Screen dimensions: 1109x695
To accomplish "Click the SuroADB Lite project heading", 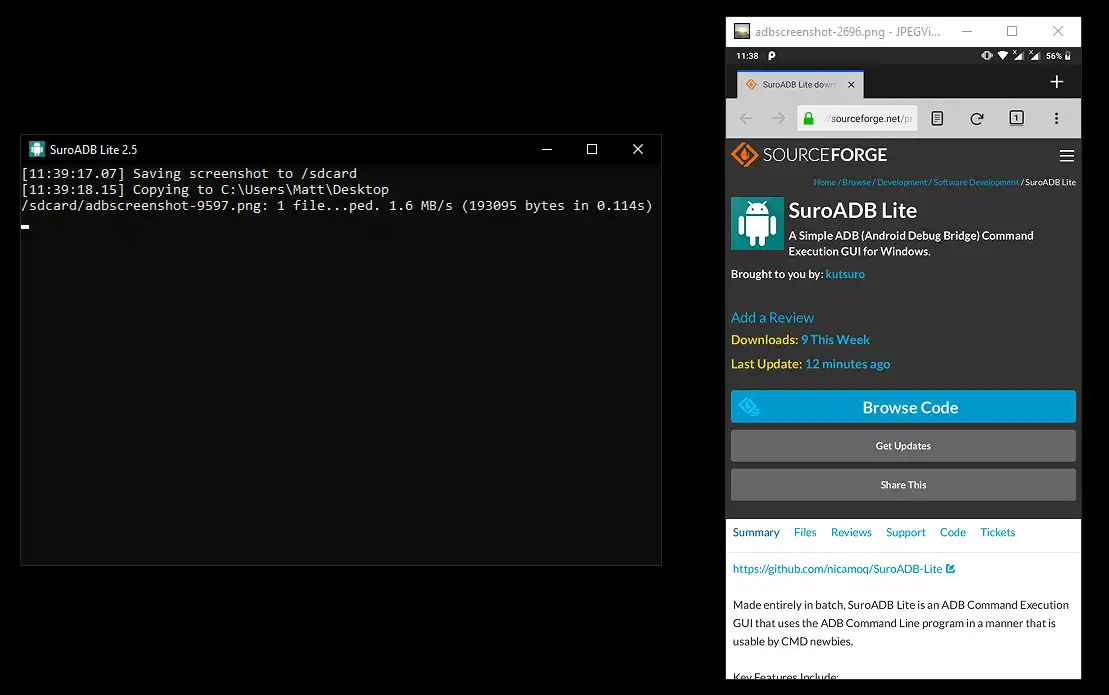I will click(x=852, y=210).
